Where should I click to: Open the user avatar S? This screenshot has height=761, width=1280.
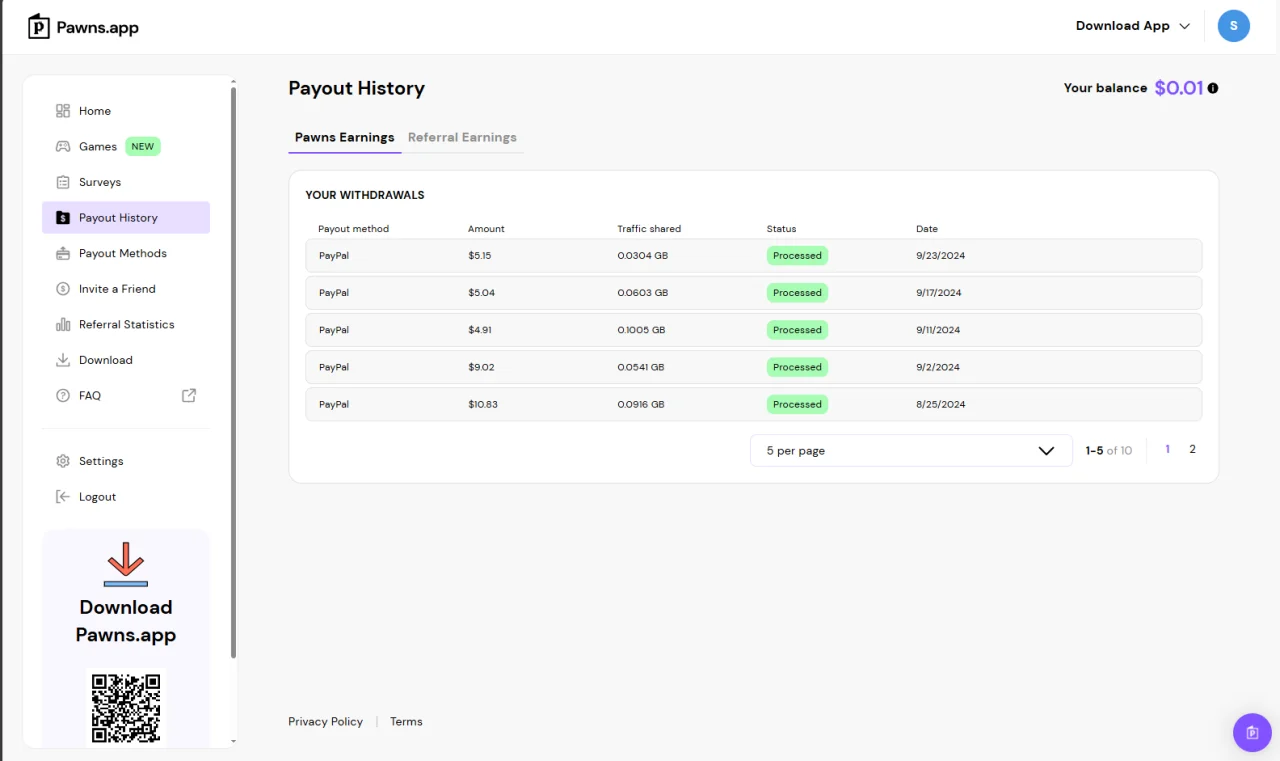(x=1234, y=26)
